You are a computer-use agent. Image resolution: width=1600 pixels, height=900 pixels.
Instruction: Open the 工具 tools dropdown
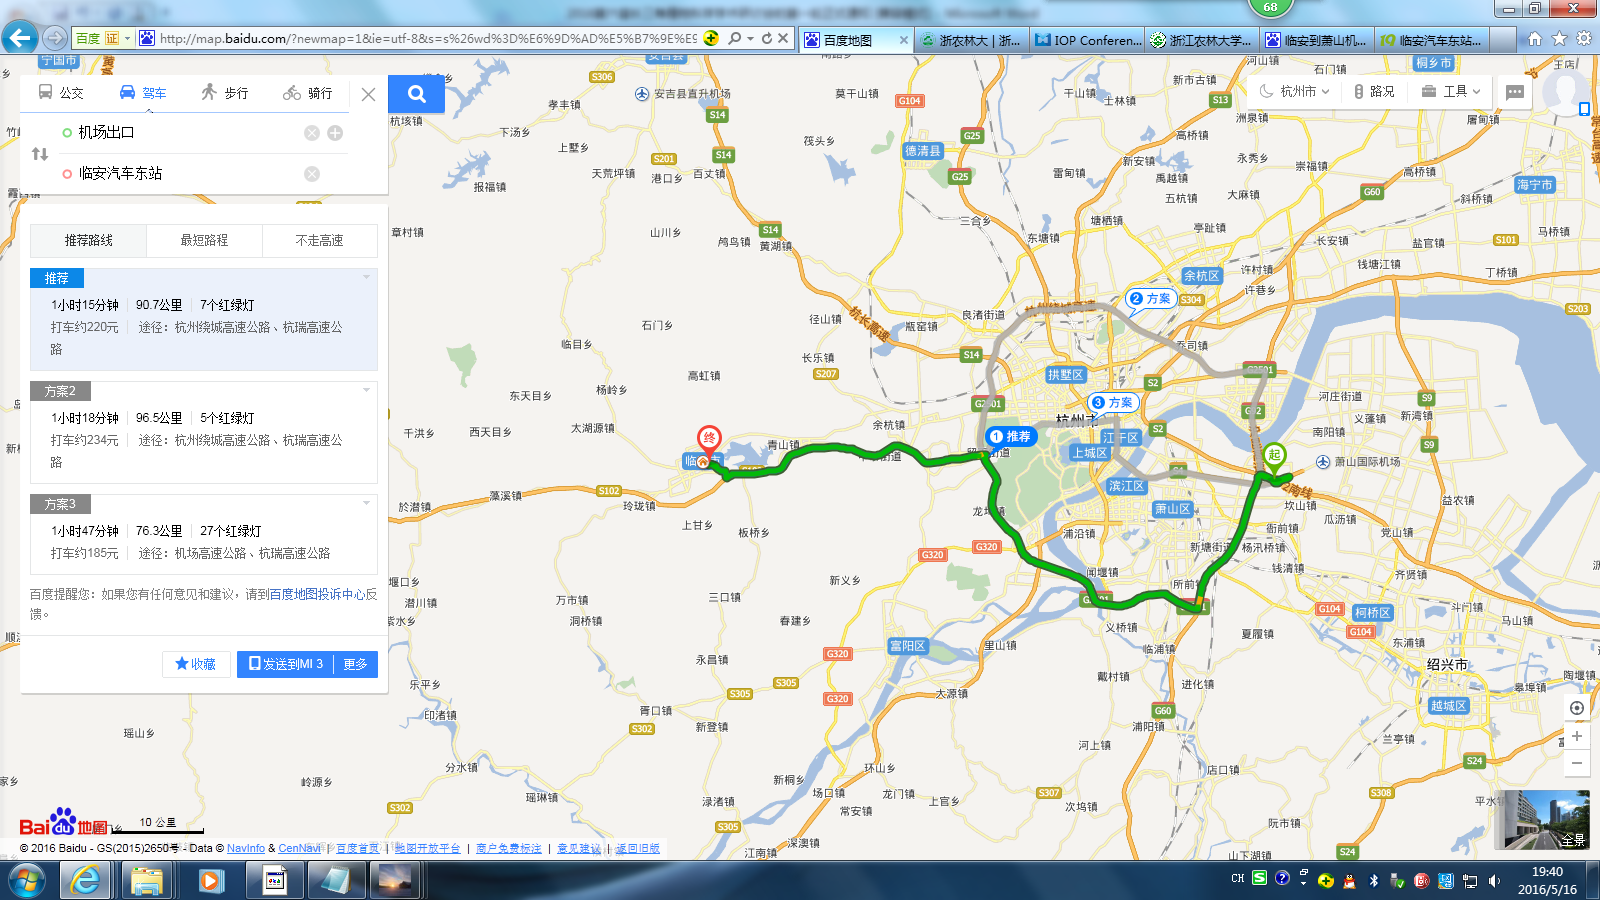pos(1450,91)
